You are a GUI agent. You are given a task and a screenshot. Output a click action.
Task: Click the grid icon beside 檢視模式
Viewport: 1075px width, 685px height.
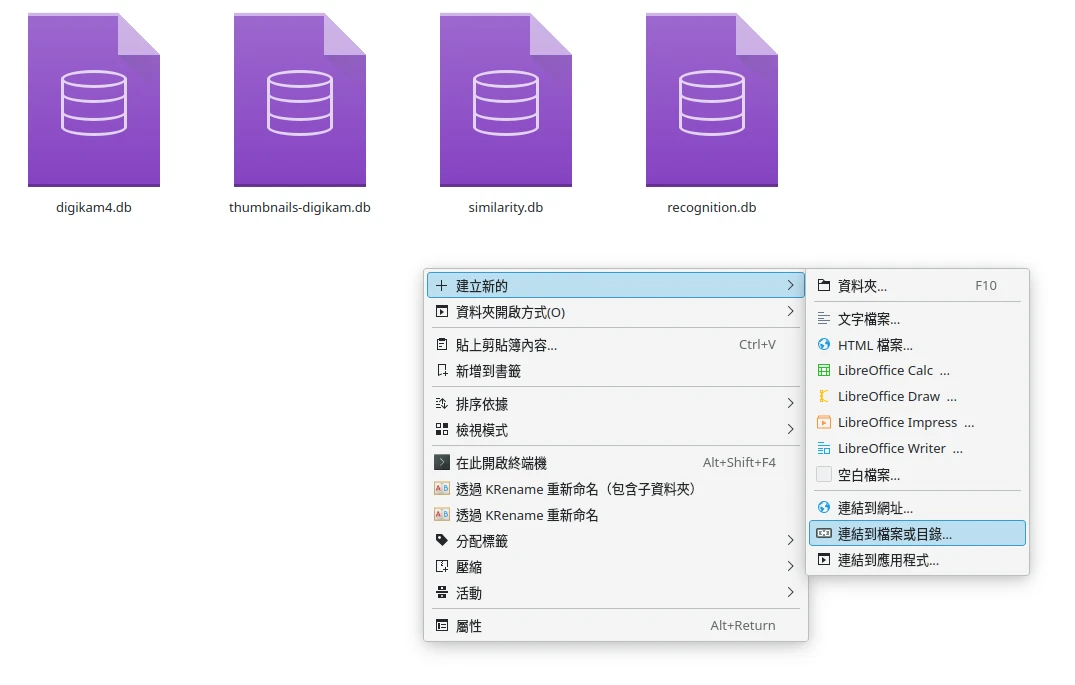(x=442, y=429)
